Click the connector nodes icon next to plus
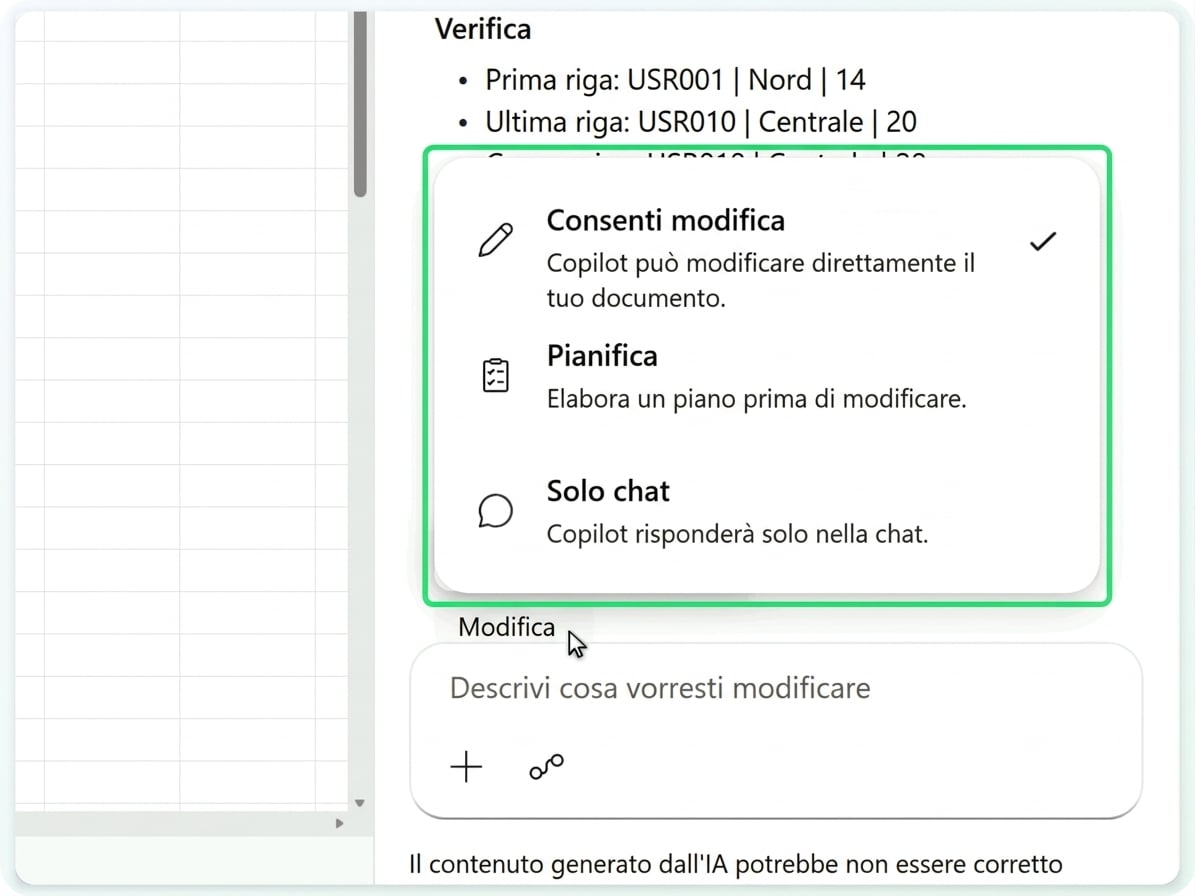 [546, 766]
